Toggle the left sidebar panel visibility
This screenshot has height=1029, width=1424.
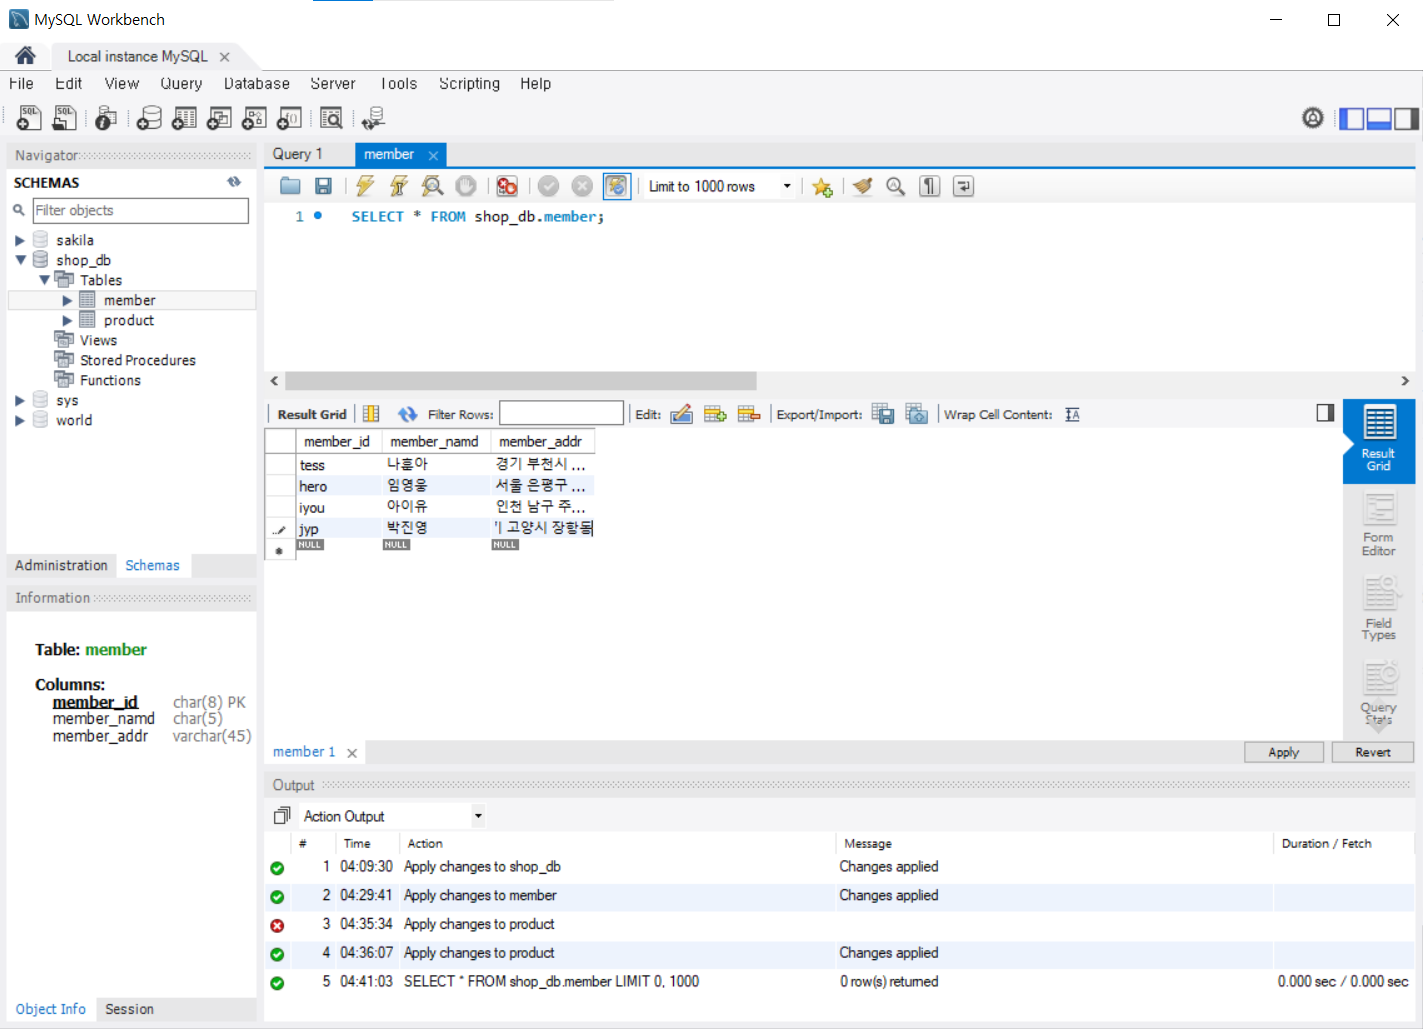pyautogui.click(x=1352, y=118)
